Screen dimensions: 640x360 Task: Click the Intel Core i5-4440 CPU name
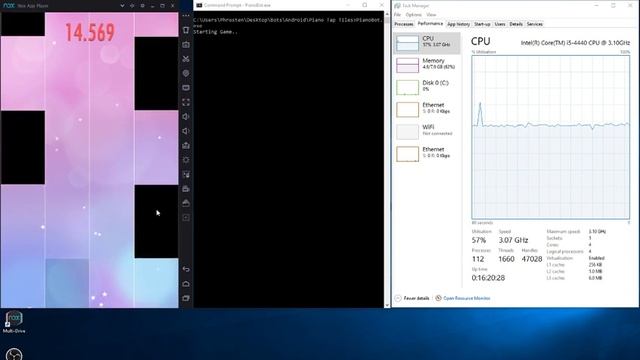[x=575, y=42]
